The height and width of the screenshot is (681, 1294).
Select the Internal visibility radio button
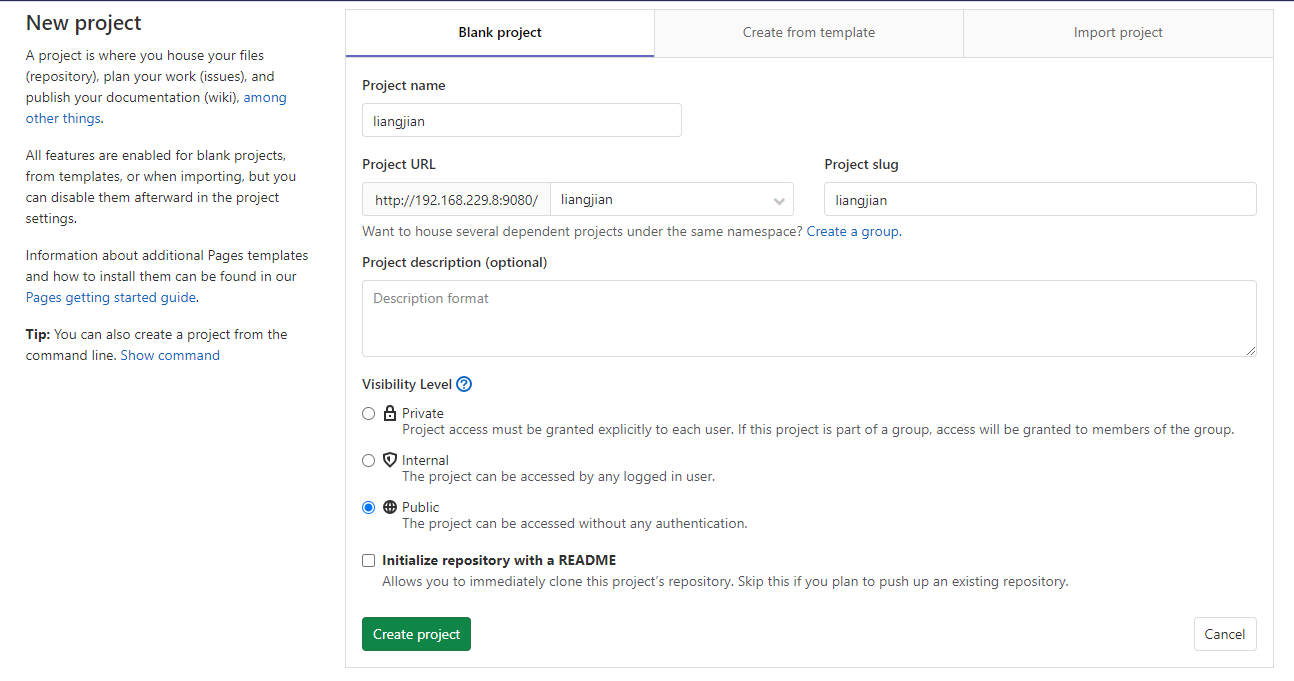point(369,460)
